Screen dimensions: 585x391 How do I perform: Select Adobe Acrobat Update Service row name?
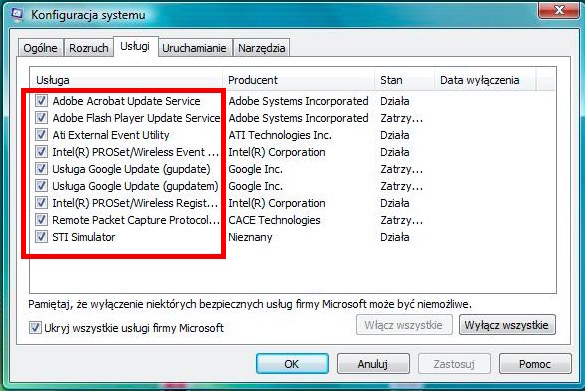[126, 101]
